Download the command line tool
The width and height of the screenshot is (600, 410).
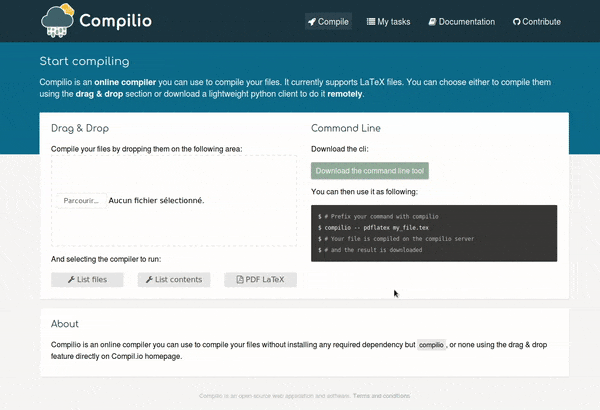[x=370, y=171]
